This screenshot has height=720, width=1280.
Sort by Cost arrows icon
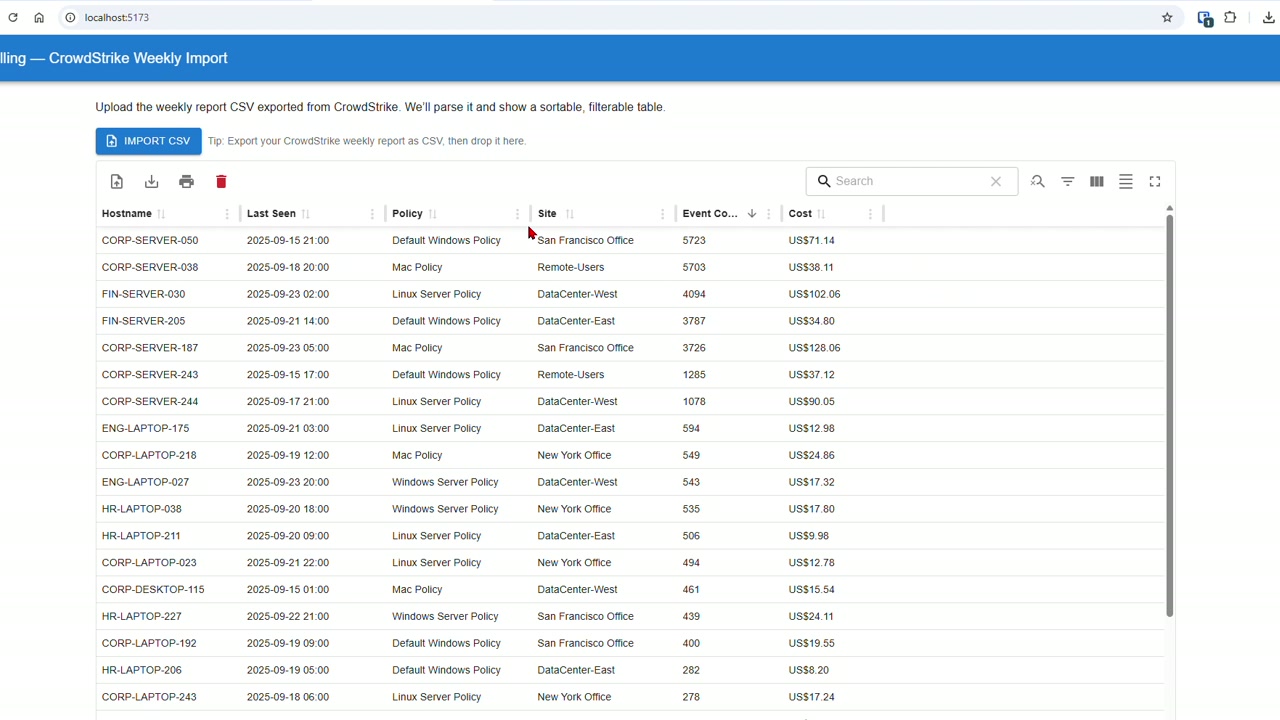pos(821,214)
